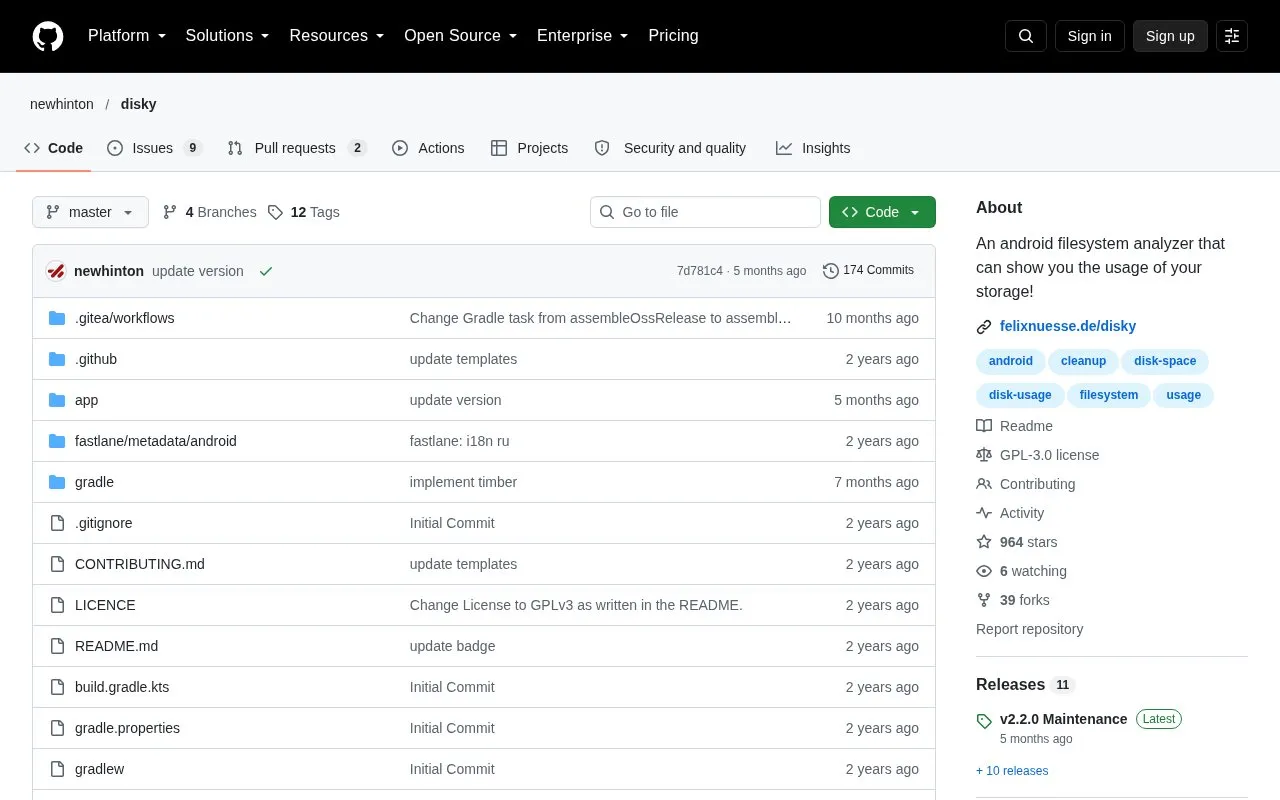The height and width of the screenshot is (800, 1280).
Task: Click the newhinton avatar icon
Action: pyautogui.click(x=56, y=271)
